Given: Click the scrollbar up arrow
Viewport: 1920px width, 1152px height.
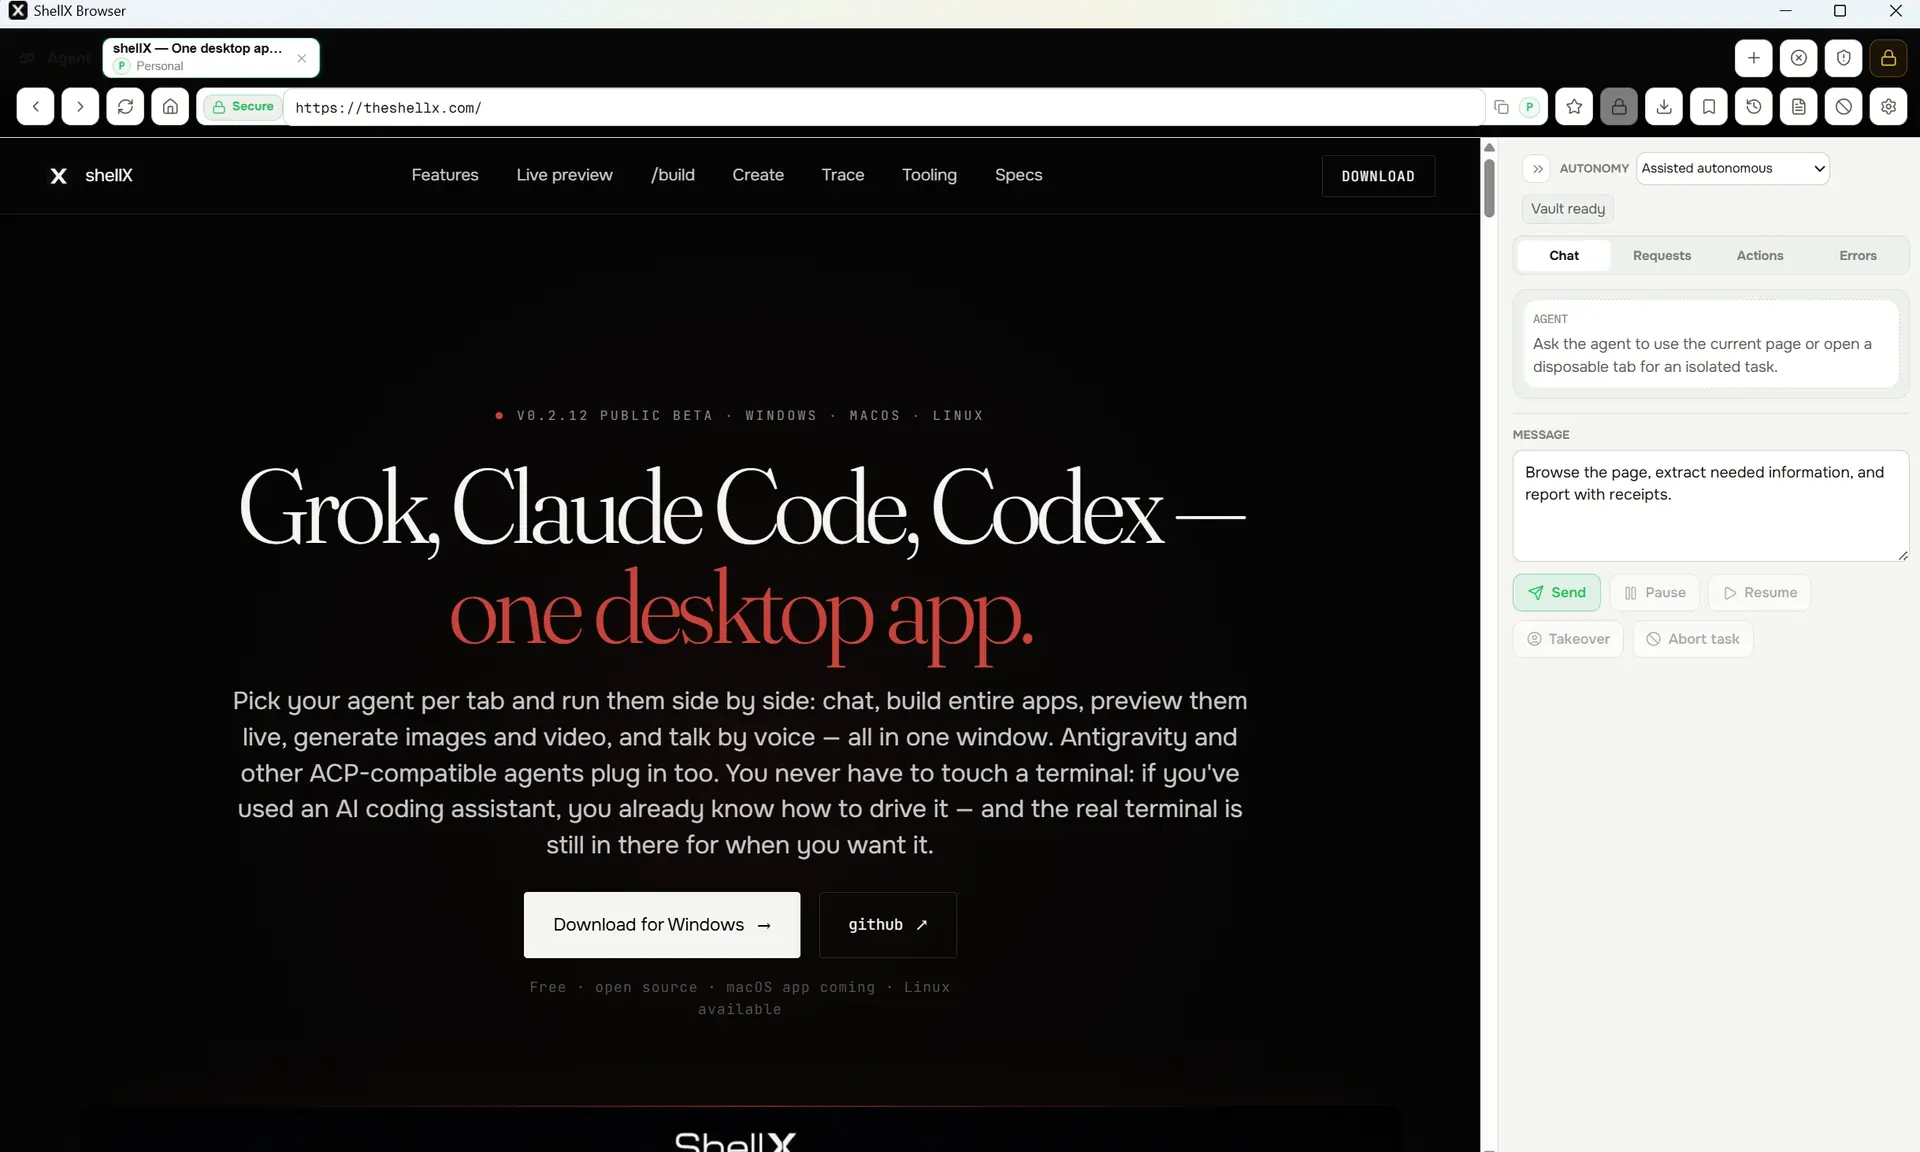Looking at the screenshot, I should [x=1489, y=147].
